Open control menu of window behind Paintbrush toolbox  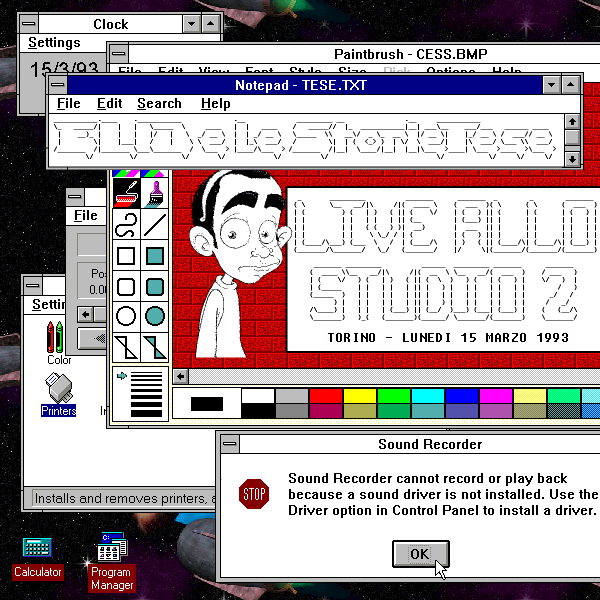(x=75, y=197)
